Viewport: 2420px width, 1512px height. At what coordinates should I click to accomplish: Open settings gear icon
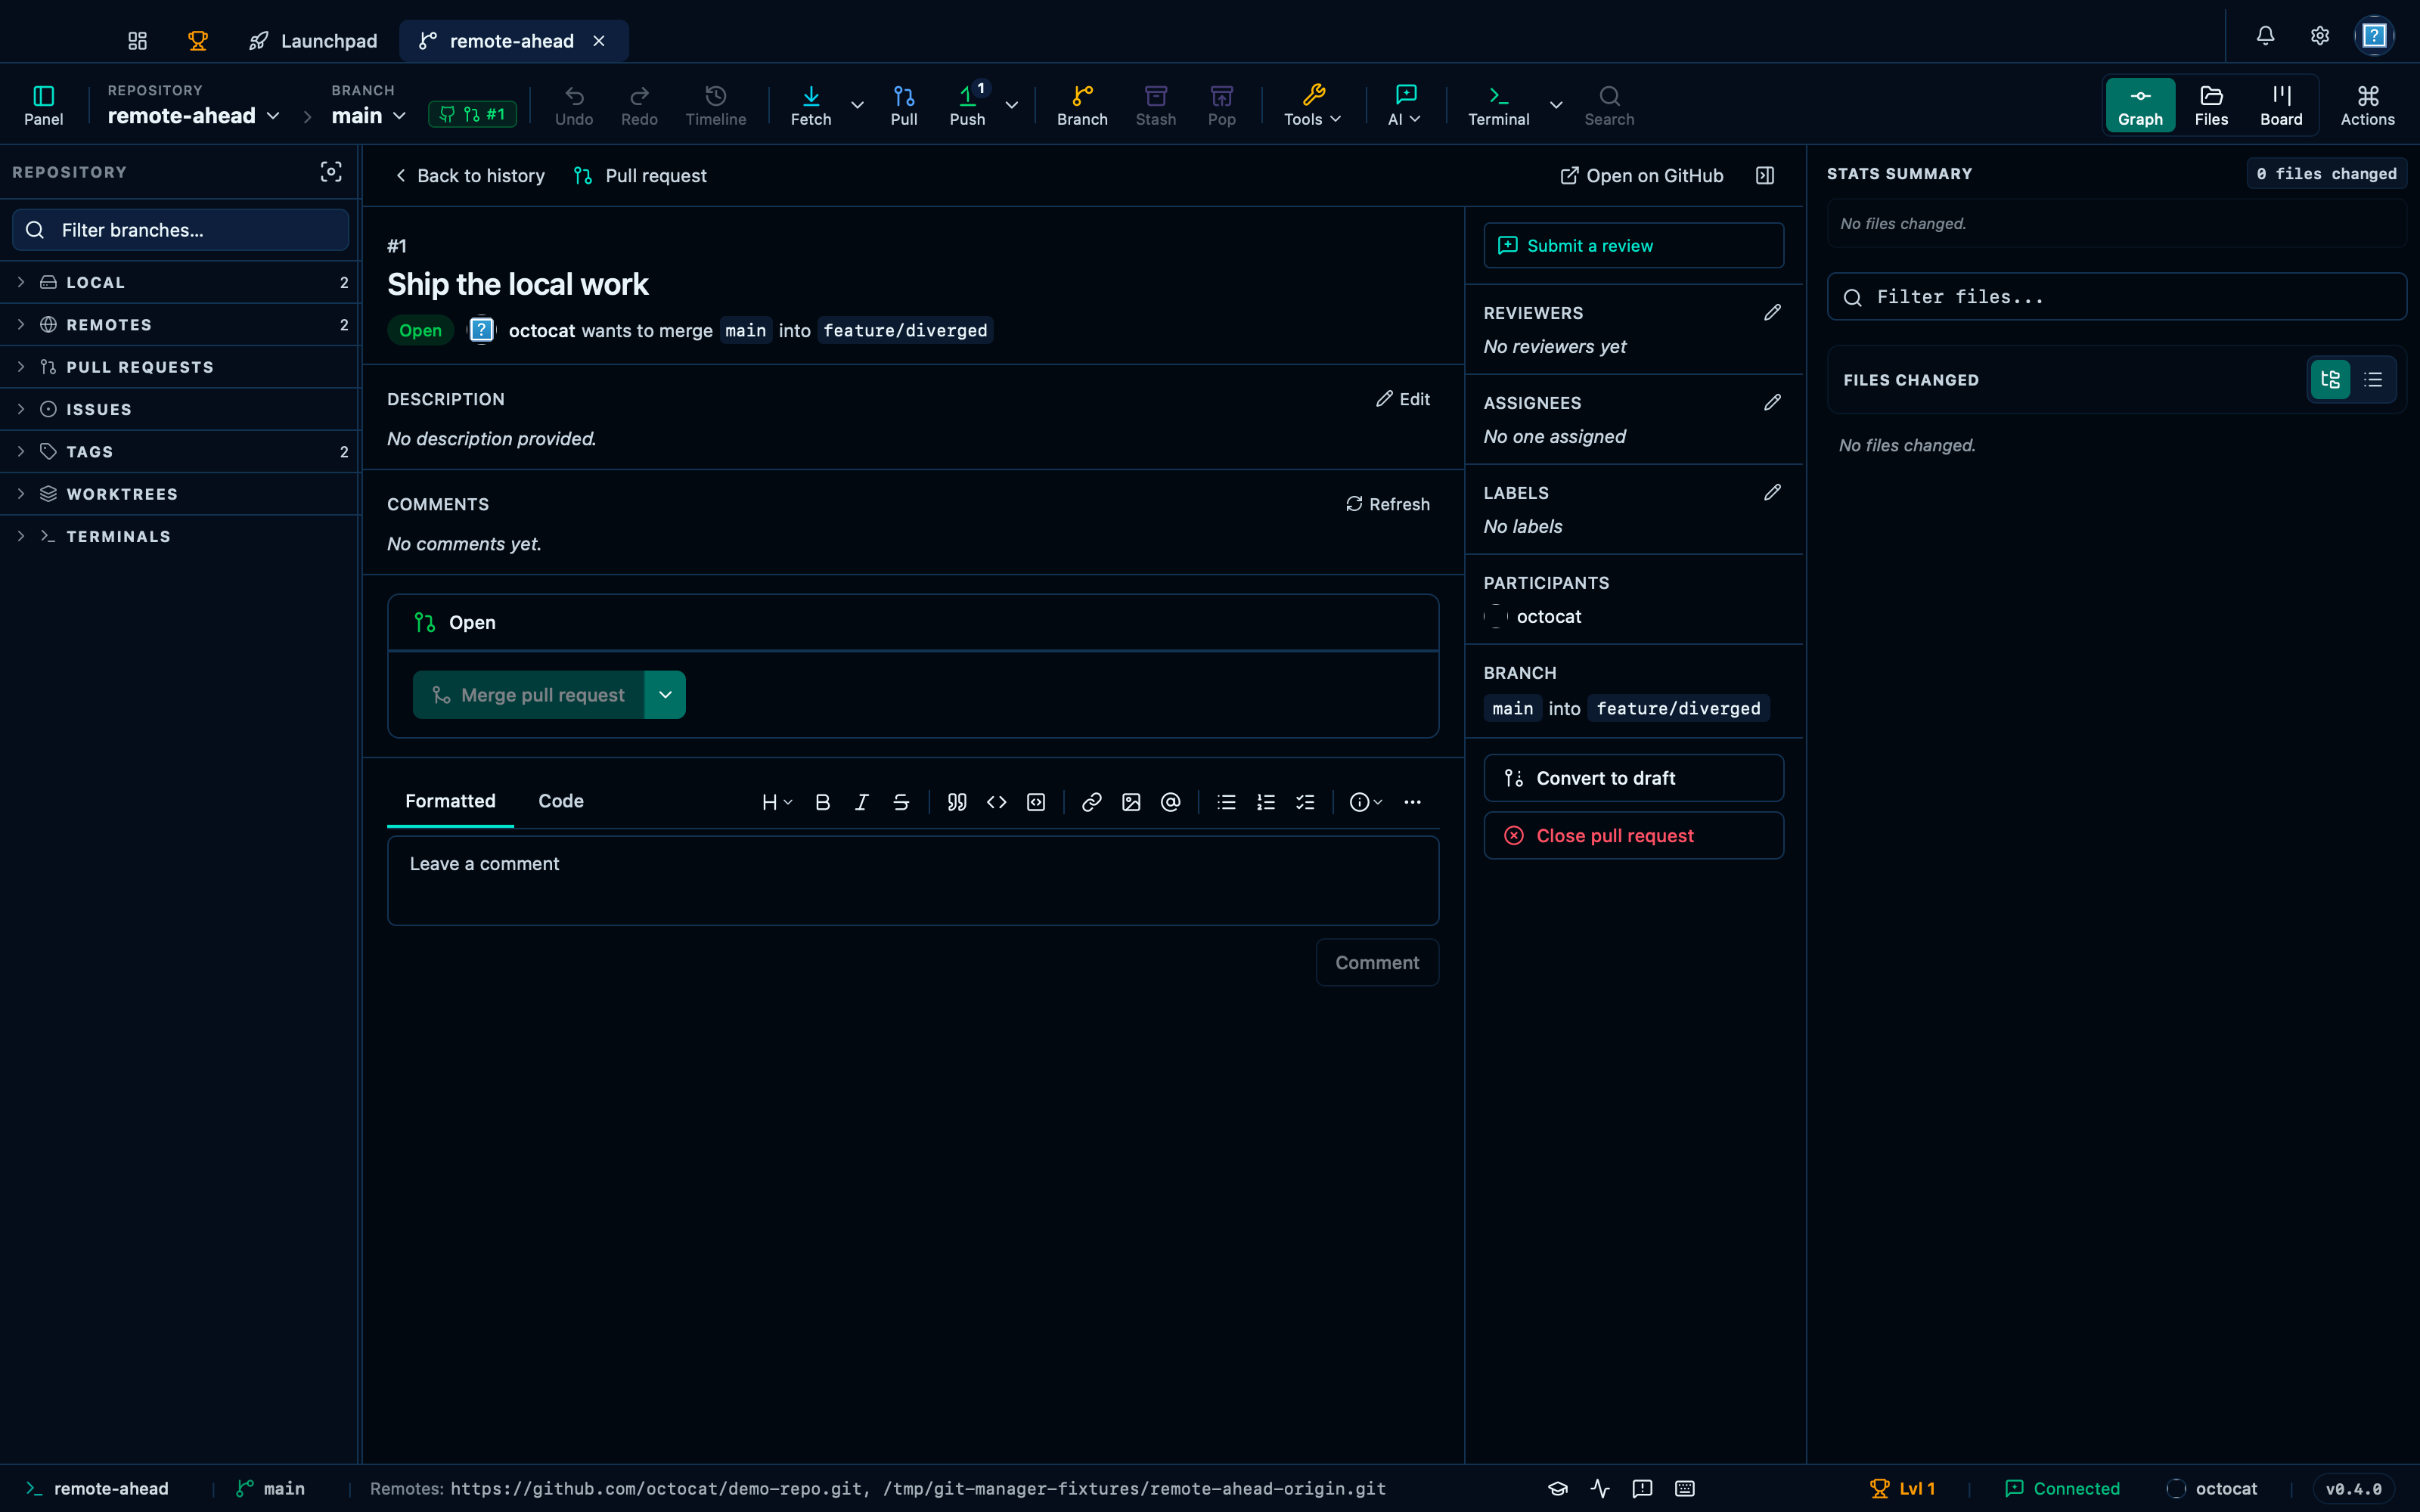2320,35
